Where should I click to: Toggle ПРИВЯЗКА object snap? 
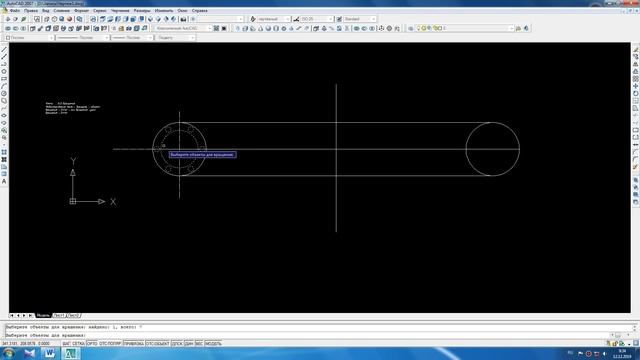tap(134, 344)
